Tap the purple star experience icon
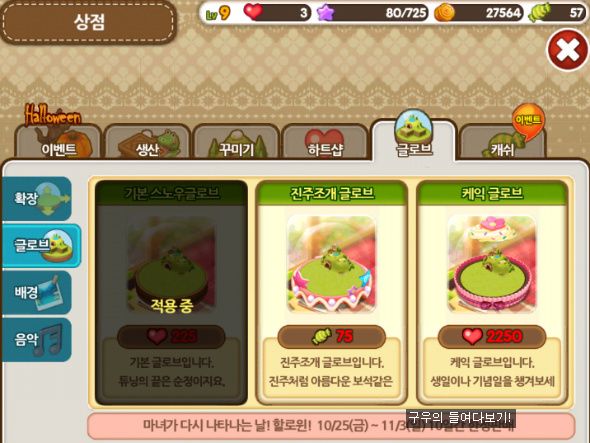590x443 pixels. 325,13
